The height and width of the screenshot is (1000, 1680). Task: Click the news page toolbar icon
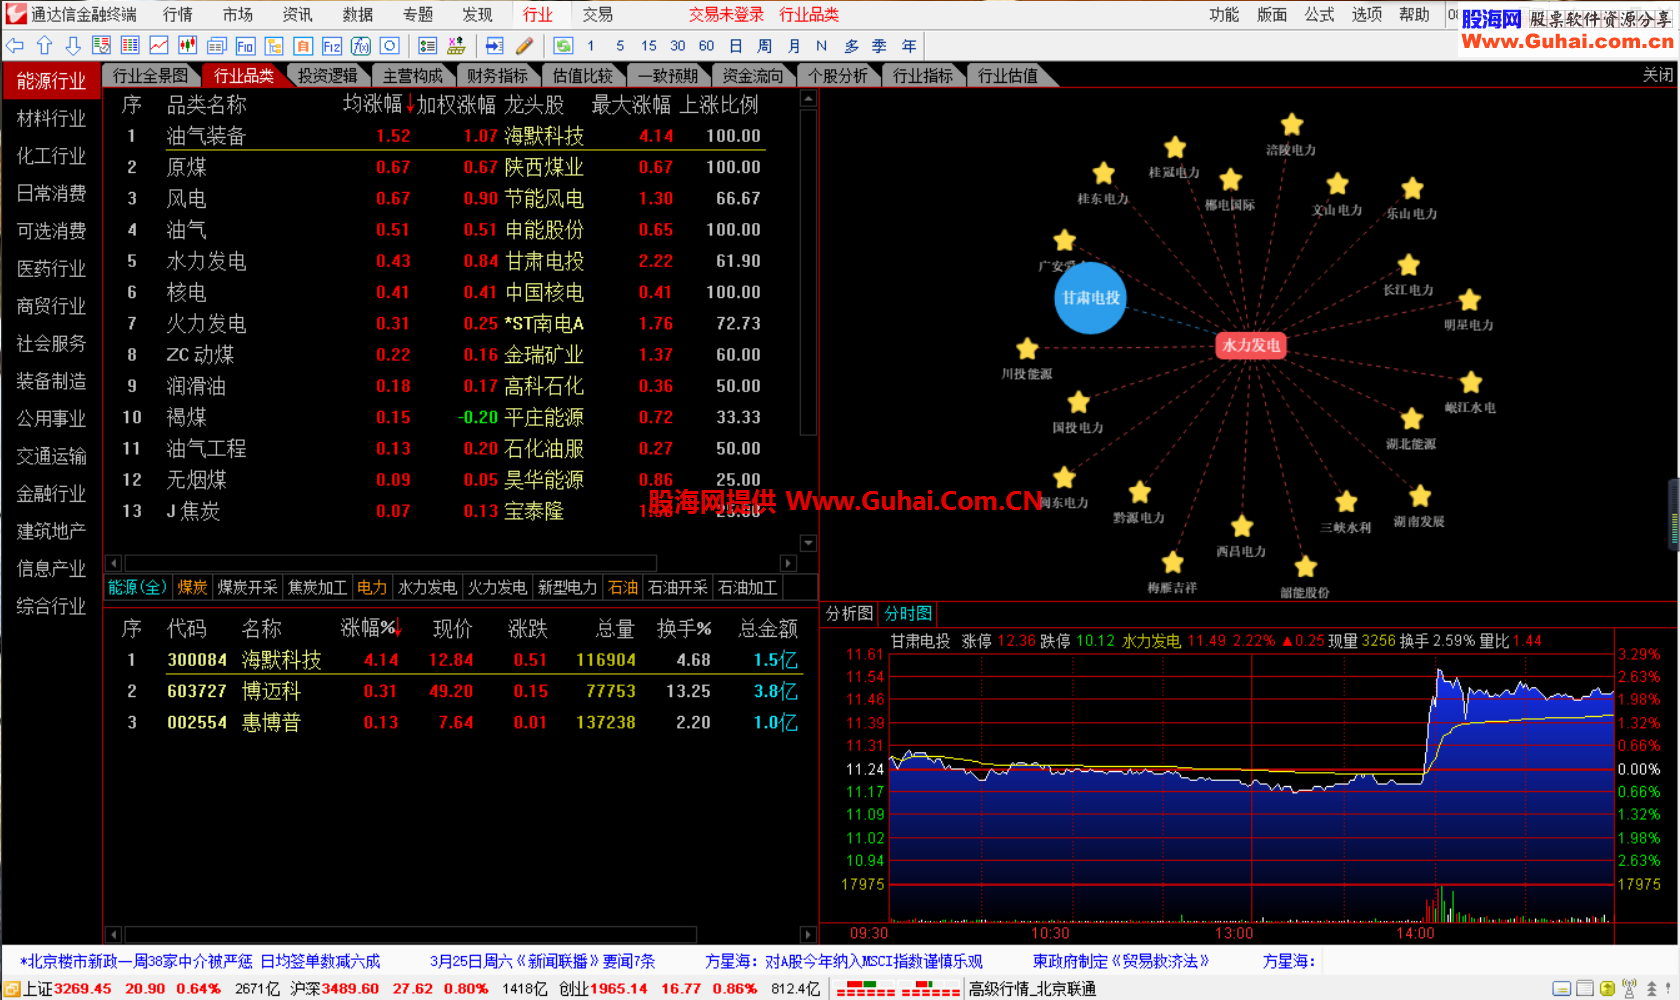[216, 46]
